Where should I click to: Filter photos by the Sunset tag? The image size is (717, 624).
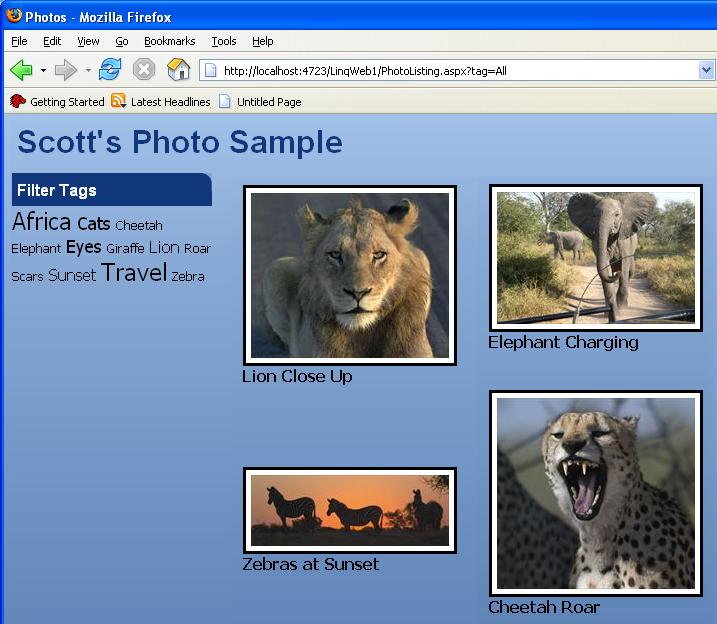pyautogui.click(x=72, y=275)
